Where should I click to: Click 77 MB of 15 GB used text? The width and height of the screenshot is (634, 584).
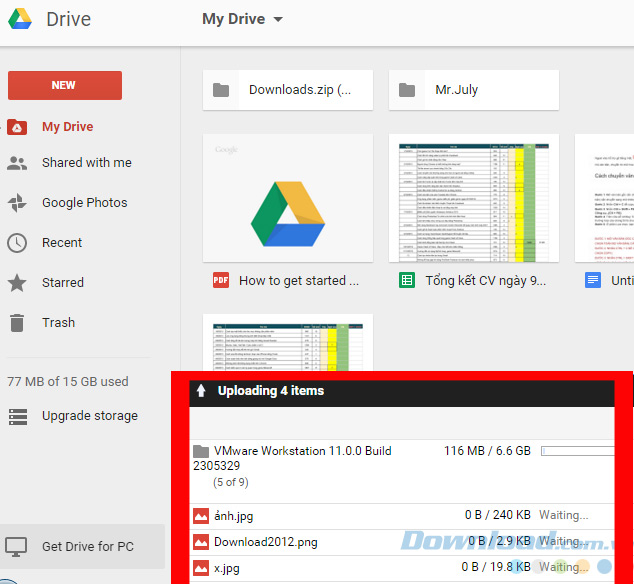pos(68,381)
